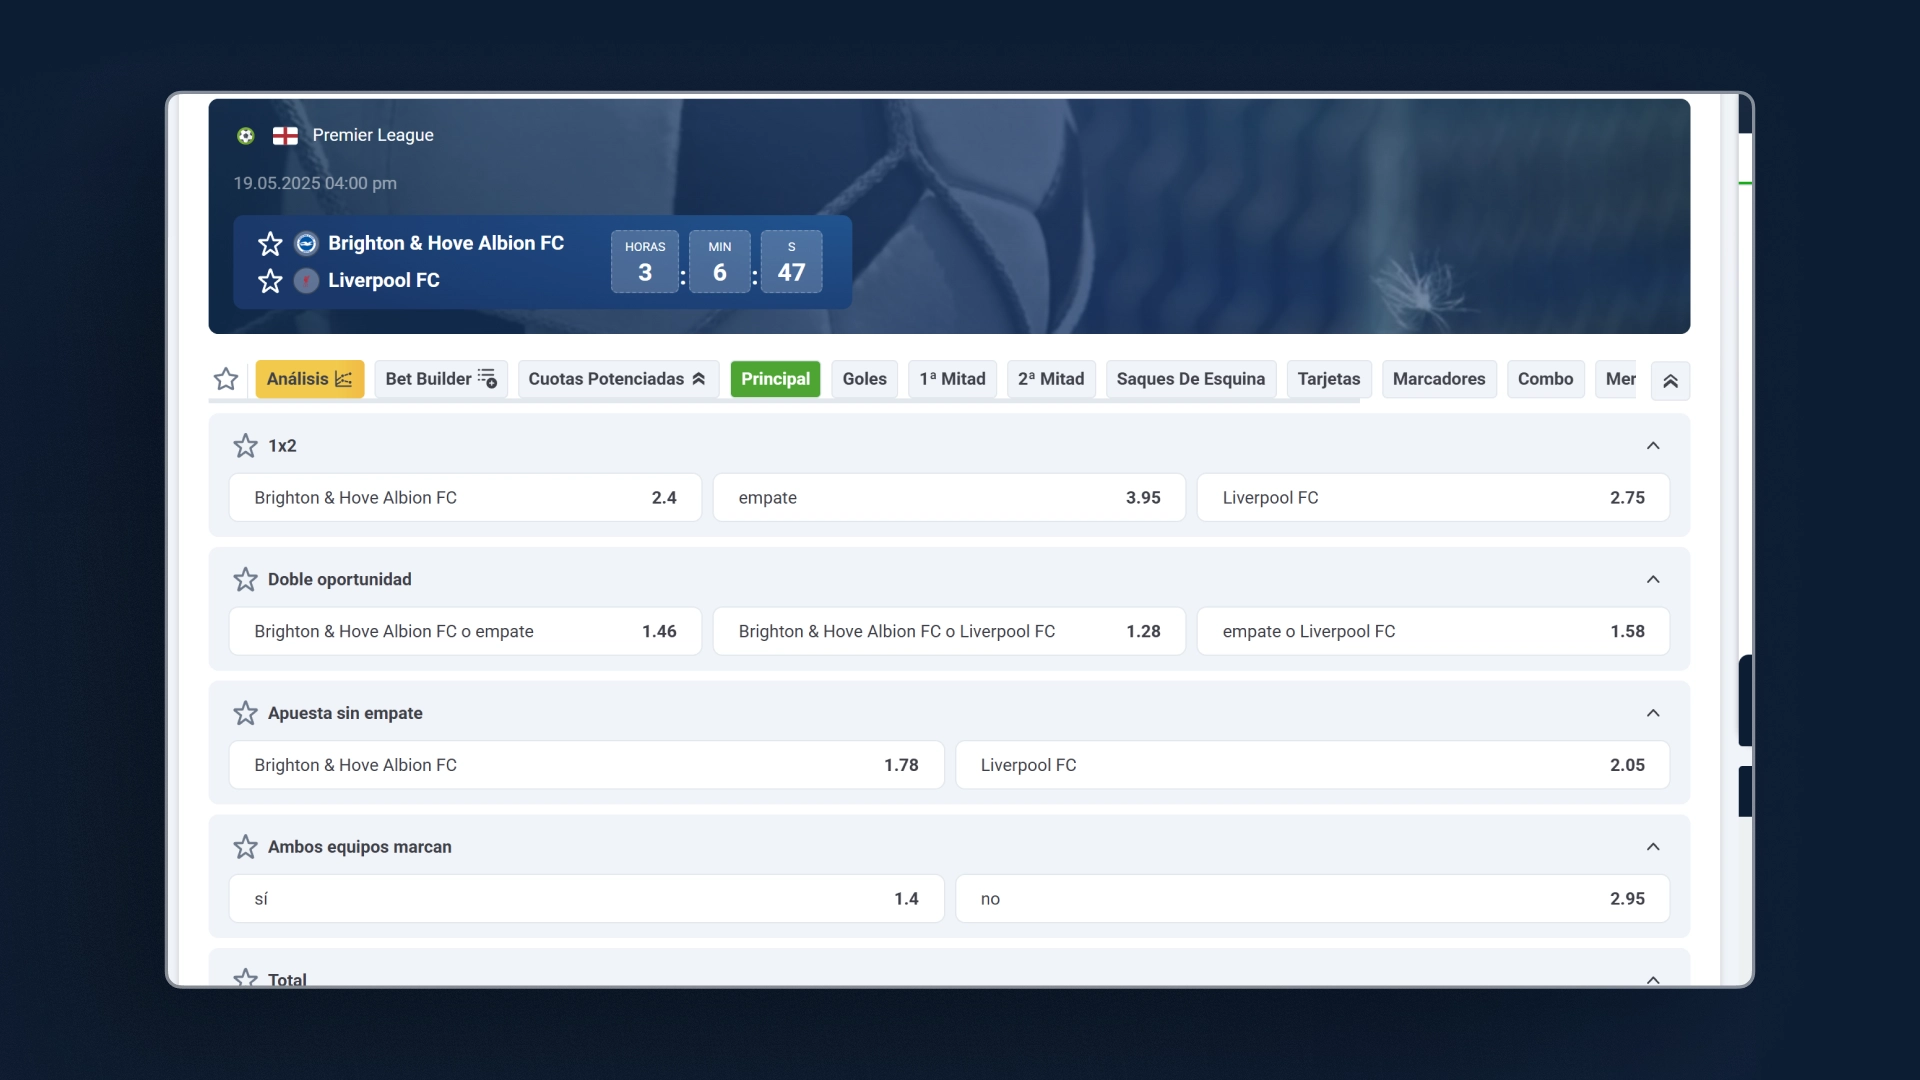This screenshot has width=1920, height=1080.
Task: Favorite the Doble oportunidad market star
Action: (245, 580)
